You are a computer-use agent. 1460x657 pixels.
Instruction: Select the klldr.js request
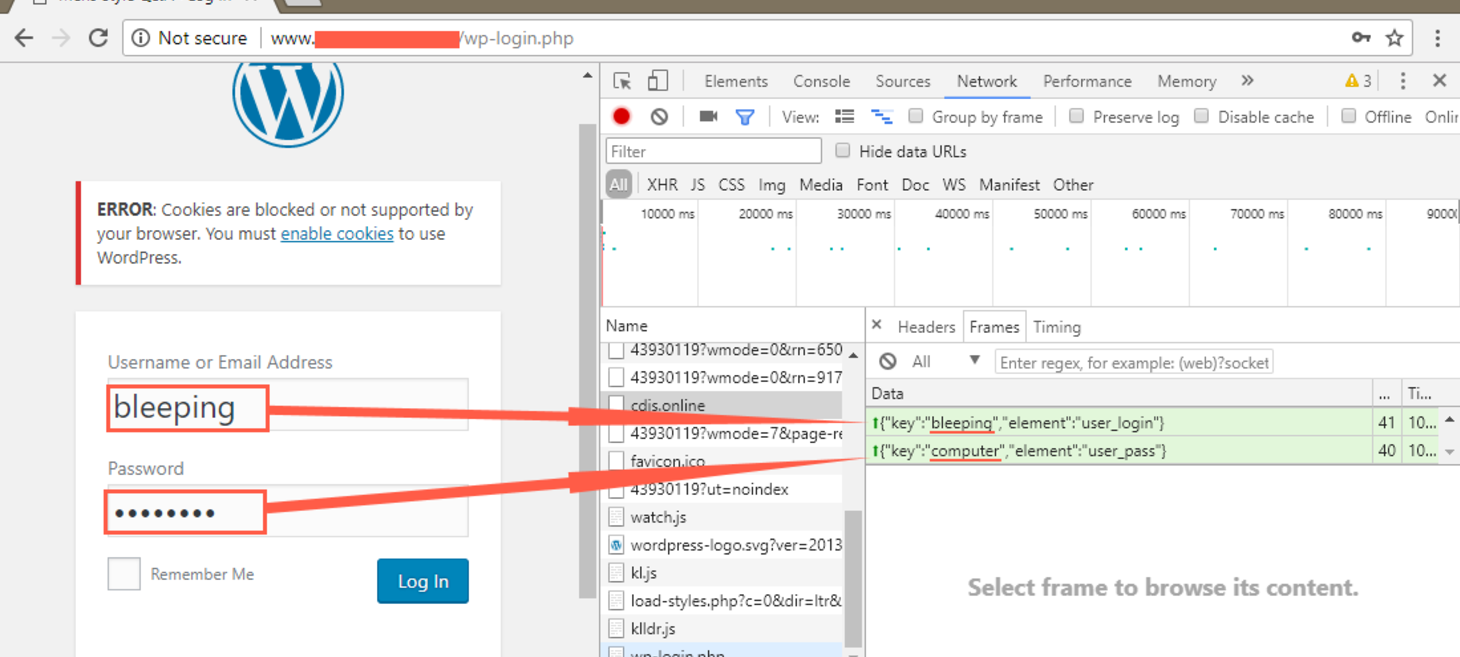[x=722, y=629]
